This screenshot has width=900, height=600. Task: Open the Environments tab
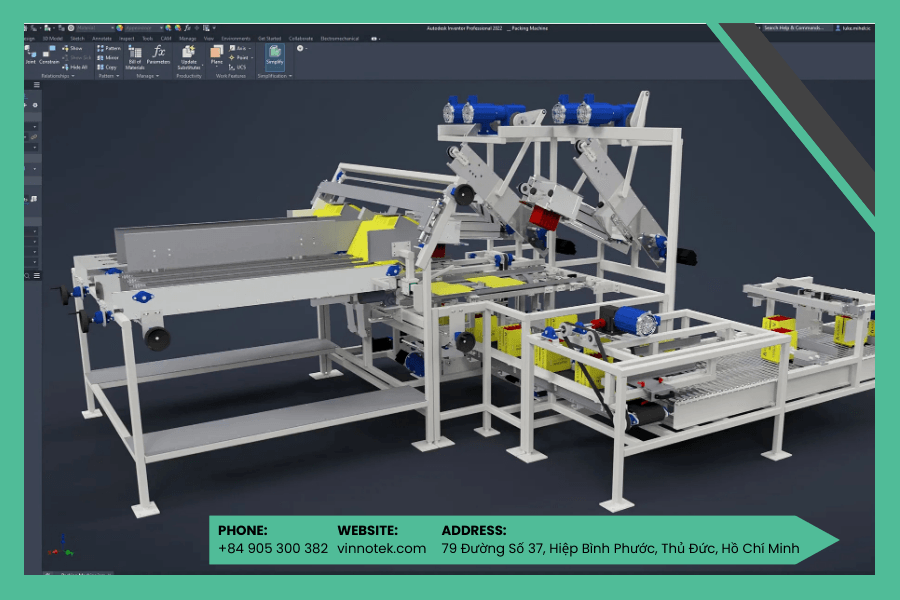coord(236,38)
